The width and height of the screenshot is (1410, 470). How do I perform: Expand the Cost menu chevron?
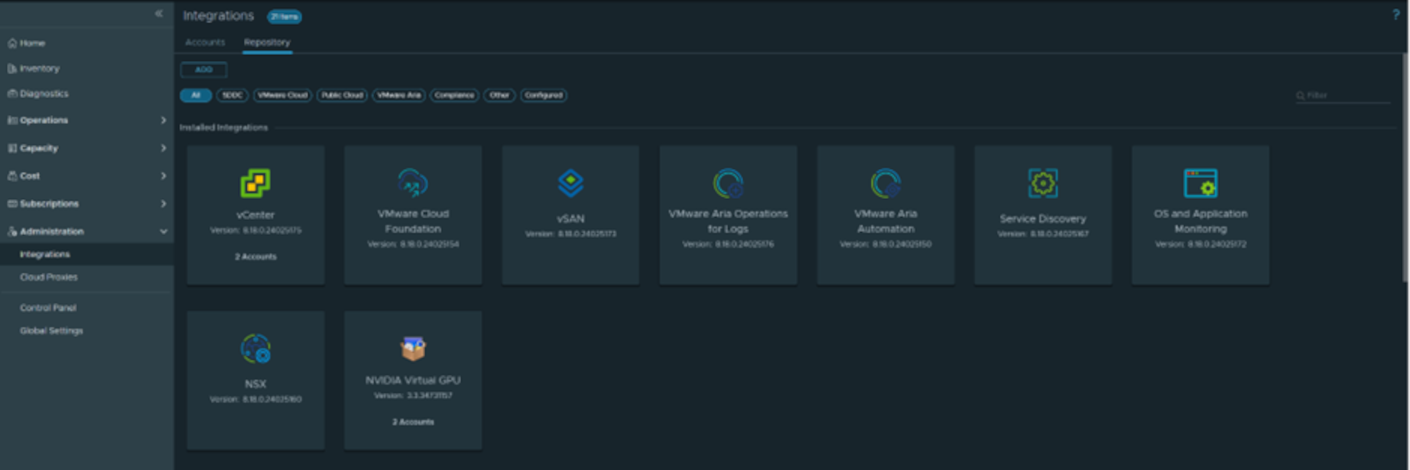coord(163,176)
